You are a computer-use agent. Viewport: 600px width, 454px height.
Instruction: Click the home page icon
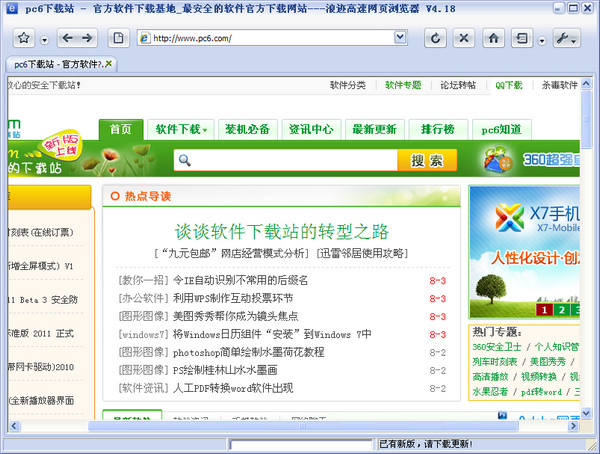494,39
